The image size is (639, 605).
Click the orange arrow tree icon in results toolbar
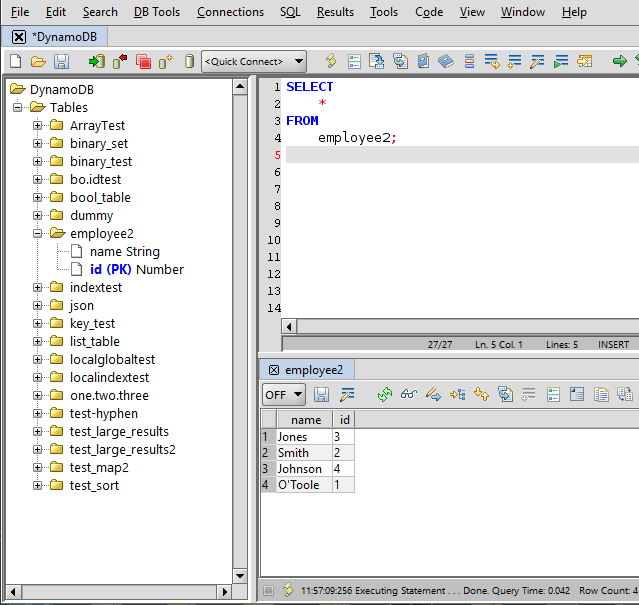457,394
